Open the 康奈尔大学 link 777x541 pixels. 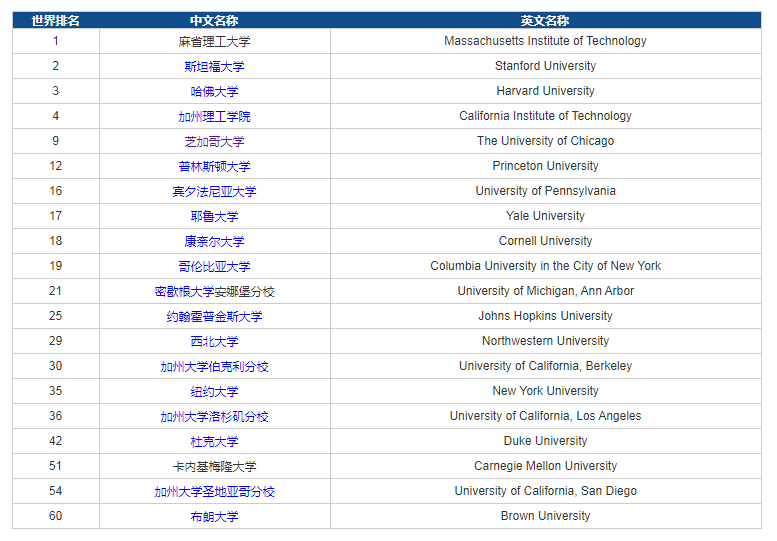click(214, 241)
